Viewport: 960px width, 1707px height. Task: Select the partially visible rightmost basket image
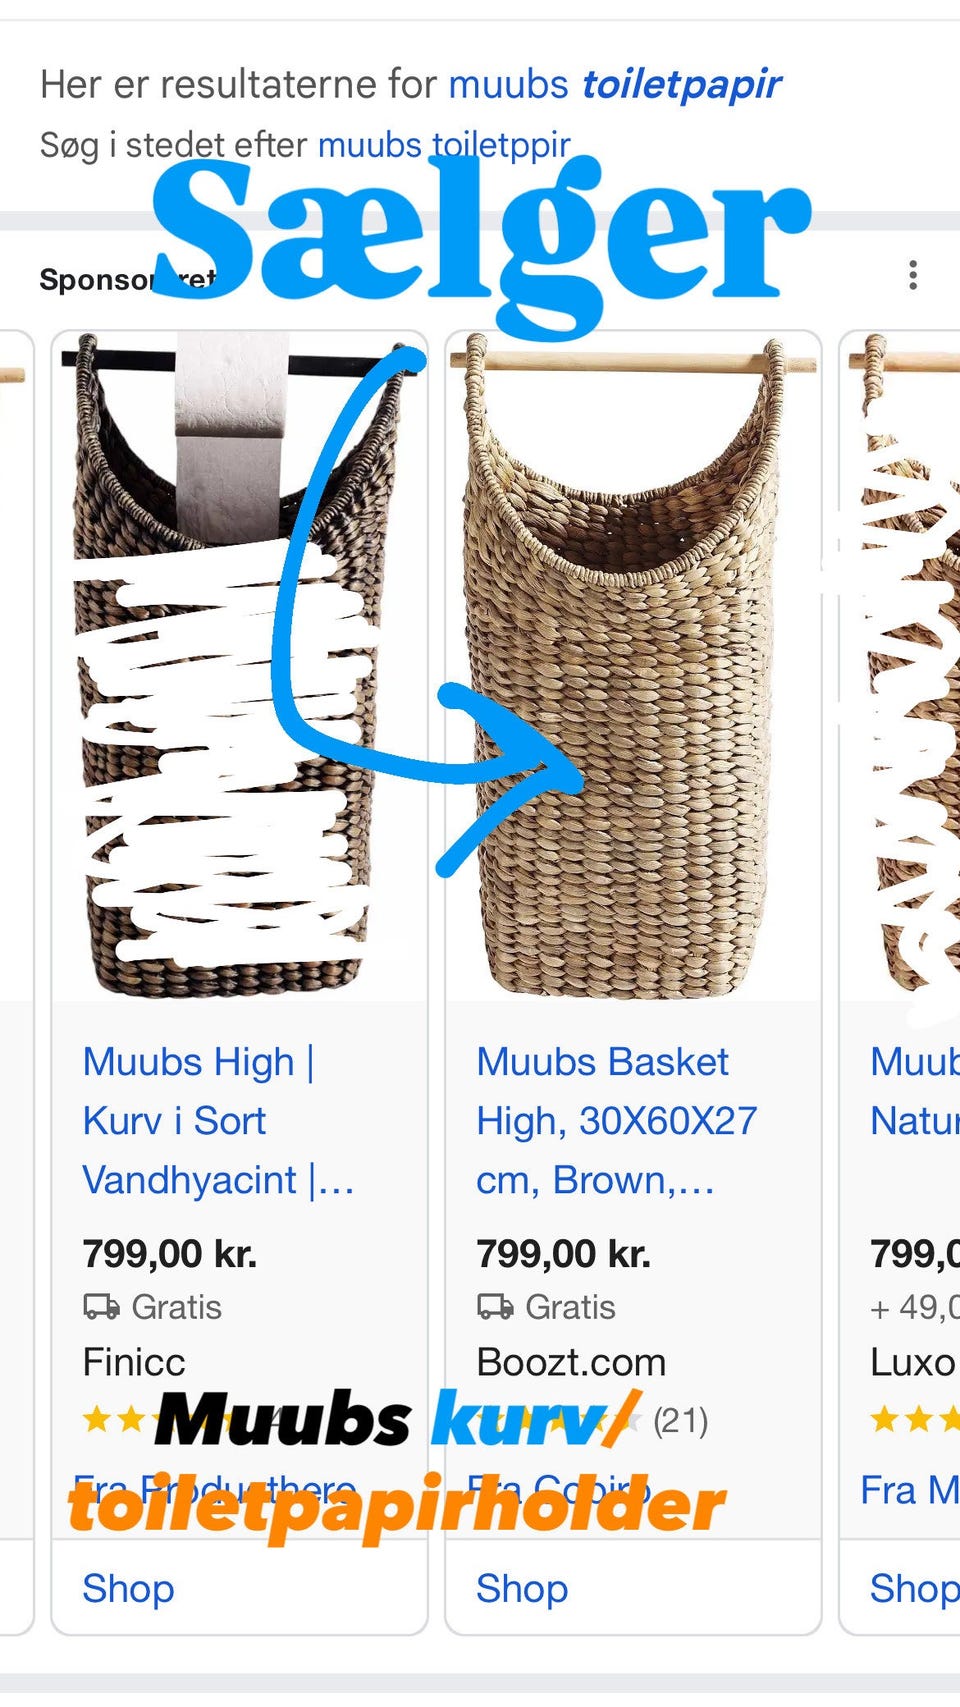click(901, 666)
